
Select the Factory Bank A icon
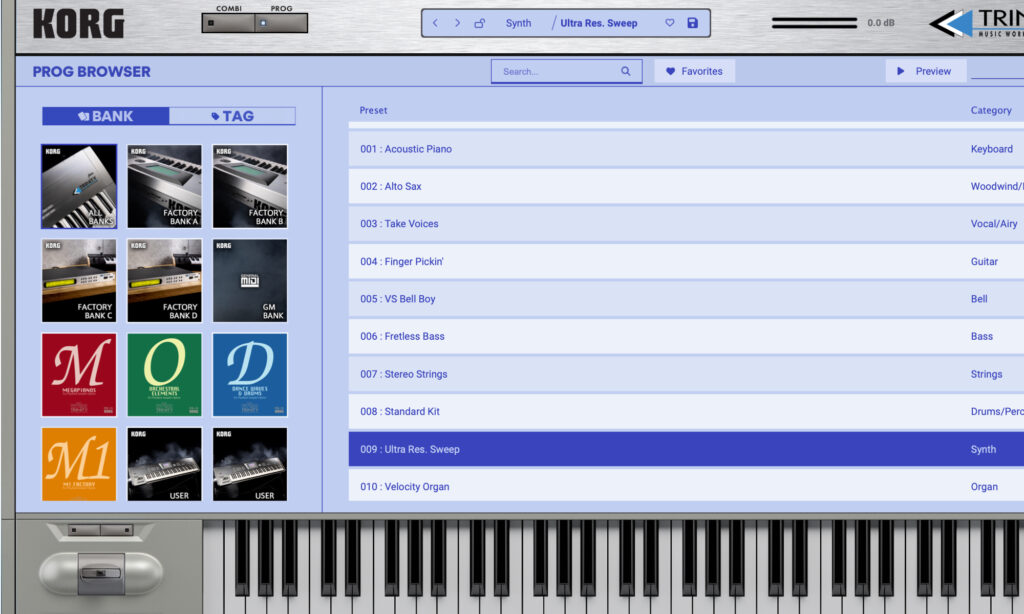[163, 186]
